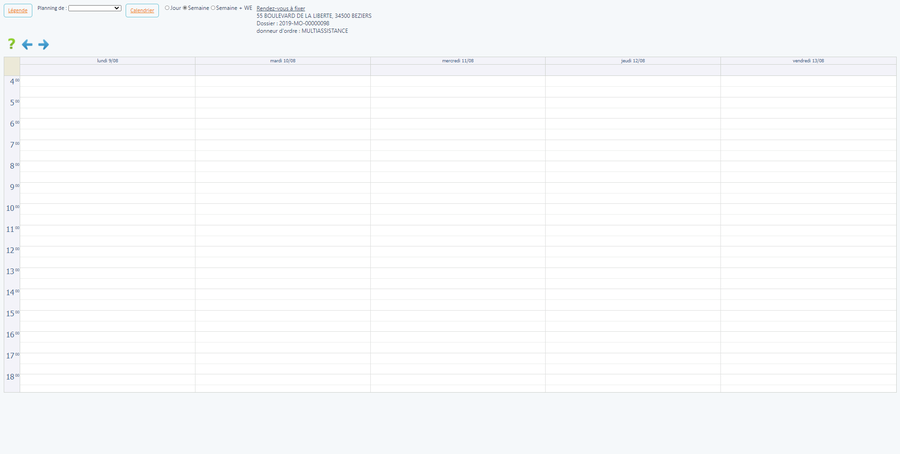This screenshot has width=900, height=454.
Task: Advance to next week with right arrow
Action: click(x=44, y=45)
